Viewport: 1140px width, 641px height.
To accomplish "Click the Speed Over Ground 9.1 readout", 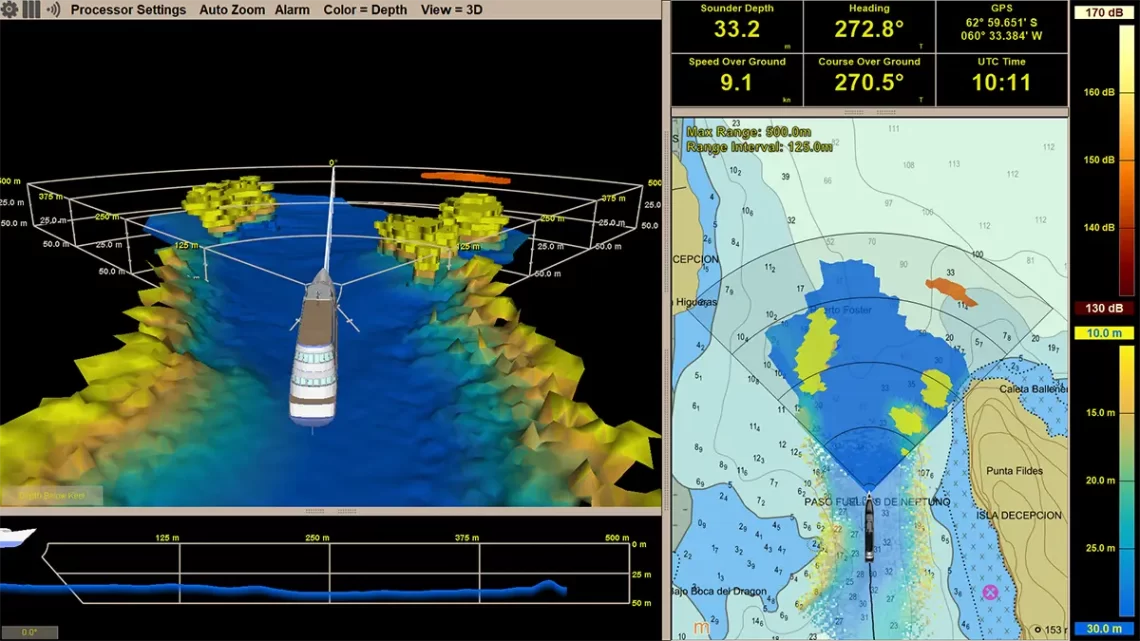I will [736, 80].
